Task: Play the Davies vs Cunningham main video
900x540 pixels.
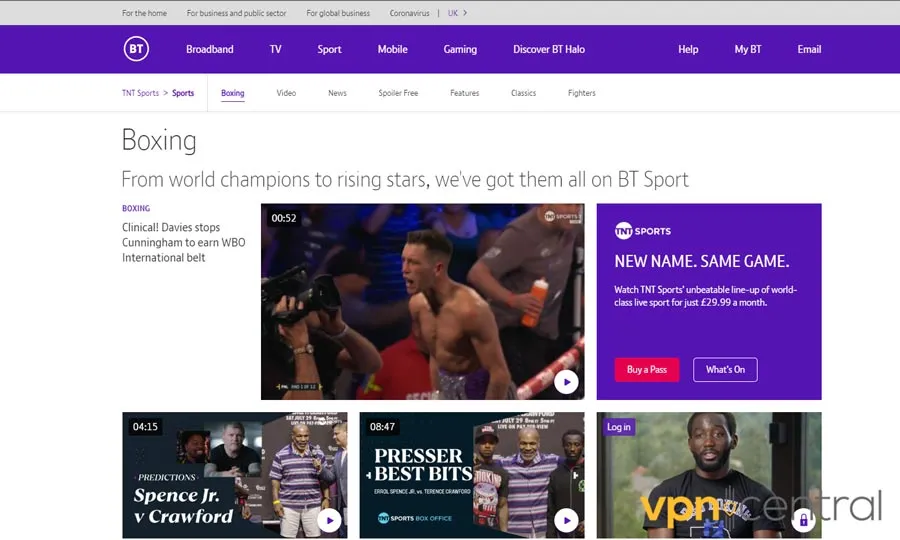Action: pos(566,382)
